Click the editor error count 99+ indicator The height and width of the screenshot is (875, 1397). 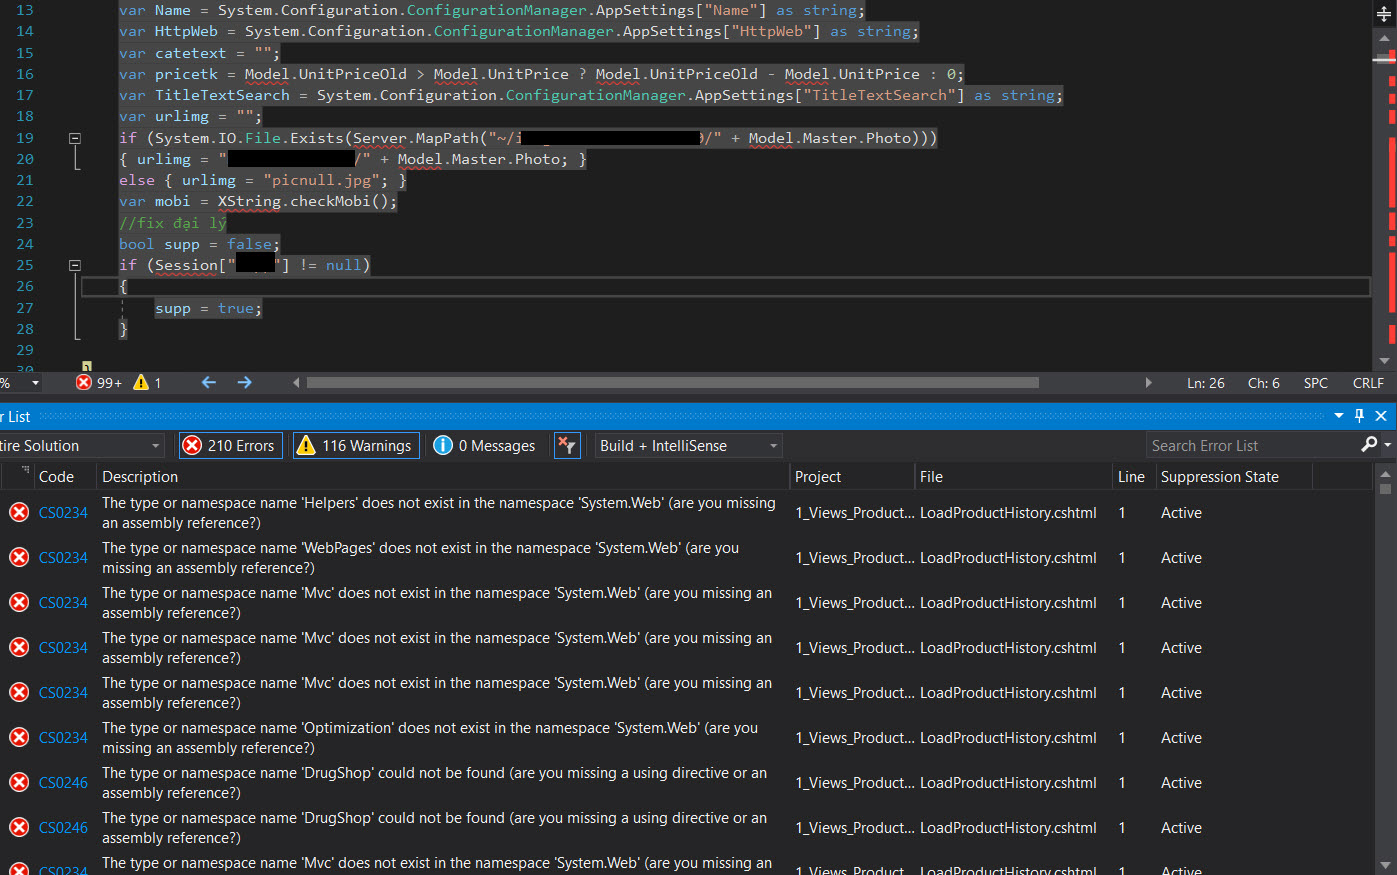click(x=98, y=383)
